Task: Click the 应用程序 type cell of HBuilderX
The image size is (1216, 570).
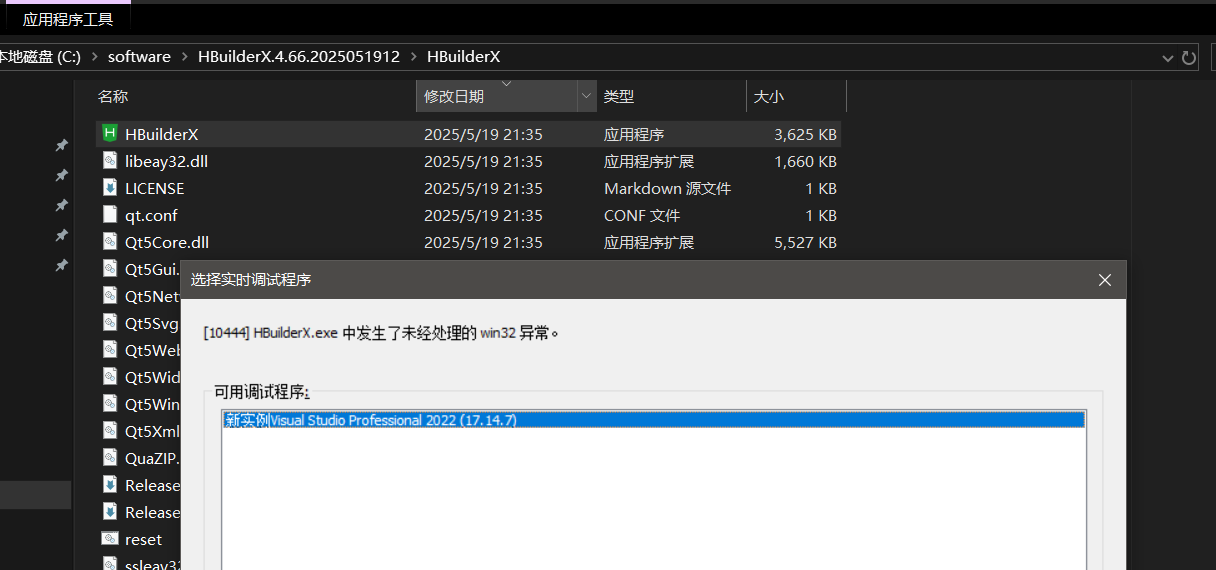Action: click(634, 134)
